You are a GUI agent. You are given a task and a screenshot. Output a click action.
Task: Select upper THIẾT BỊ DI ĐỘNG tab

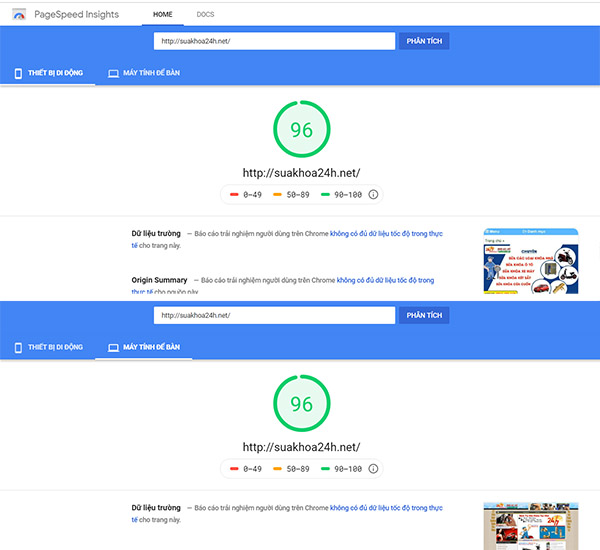[48, 73]
